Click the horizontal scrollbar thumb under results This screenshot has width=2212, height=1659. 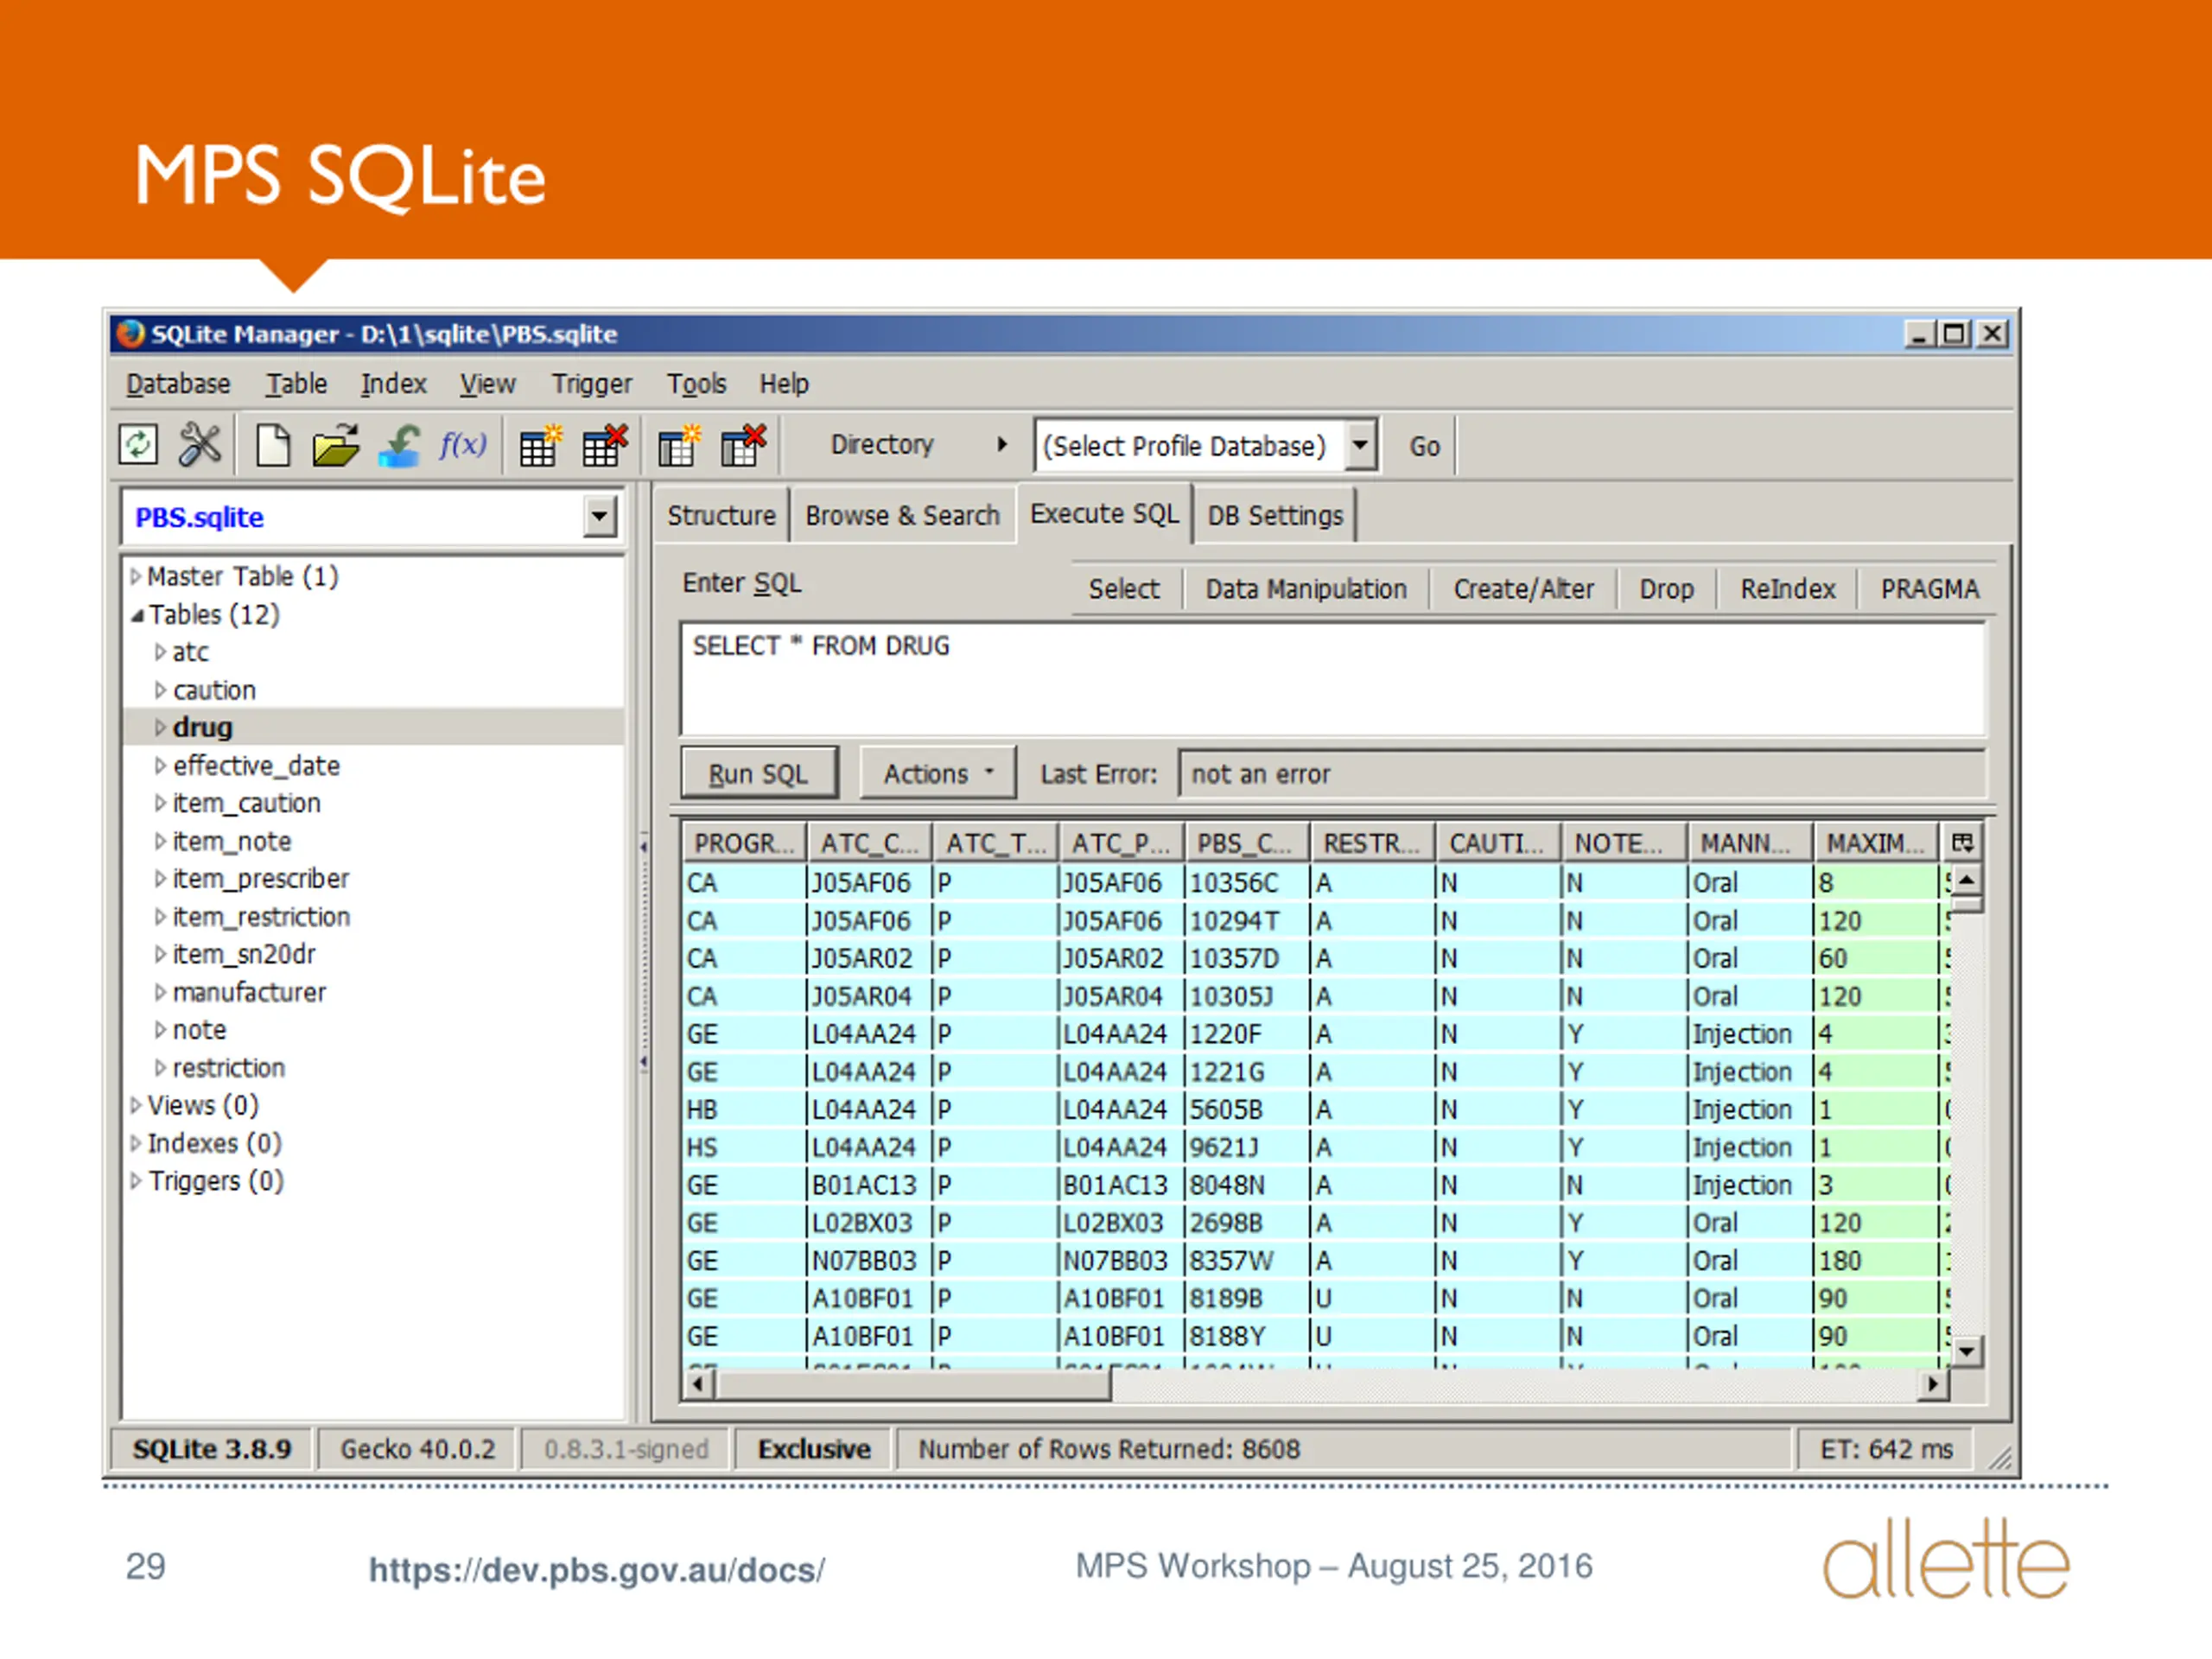pyautogui.click(x=913, y=1385)
